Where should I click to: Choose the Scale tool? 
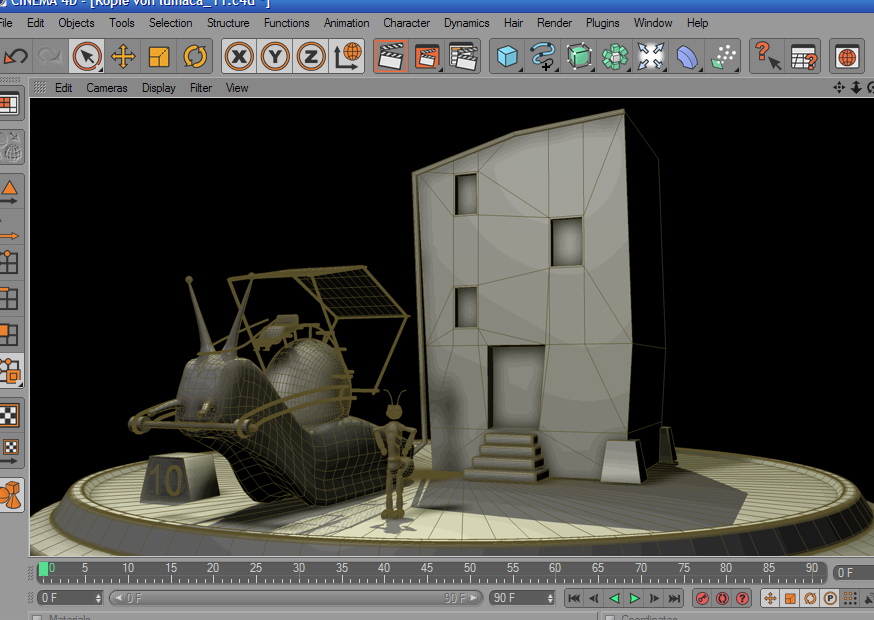click(158, 57)
